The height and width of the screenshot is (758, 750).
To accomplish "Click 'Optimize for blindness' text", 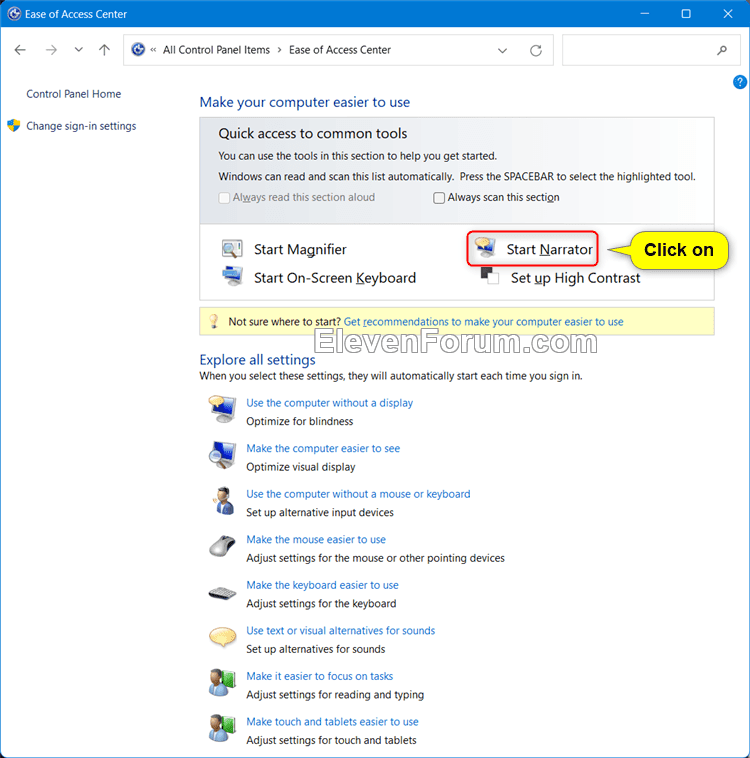I will coord(299,422).
